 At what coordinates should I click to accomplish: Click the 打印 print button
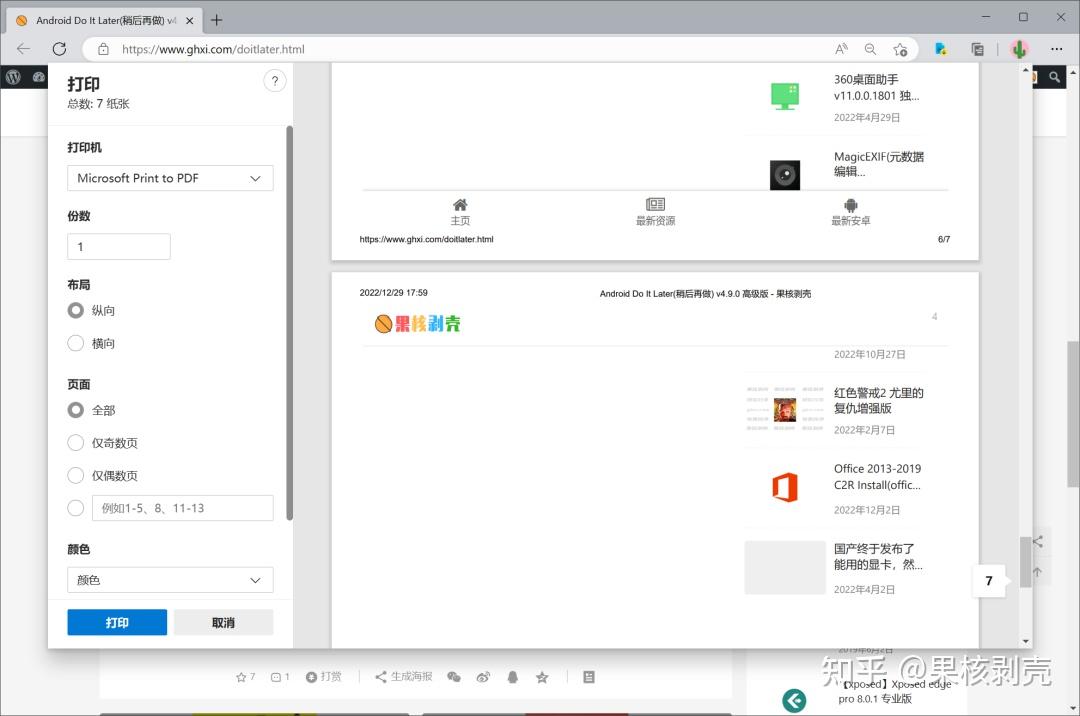(x=117, y=622)
